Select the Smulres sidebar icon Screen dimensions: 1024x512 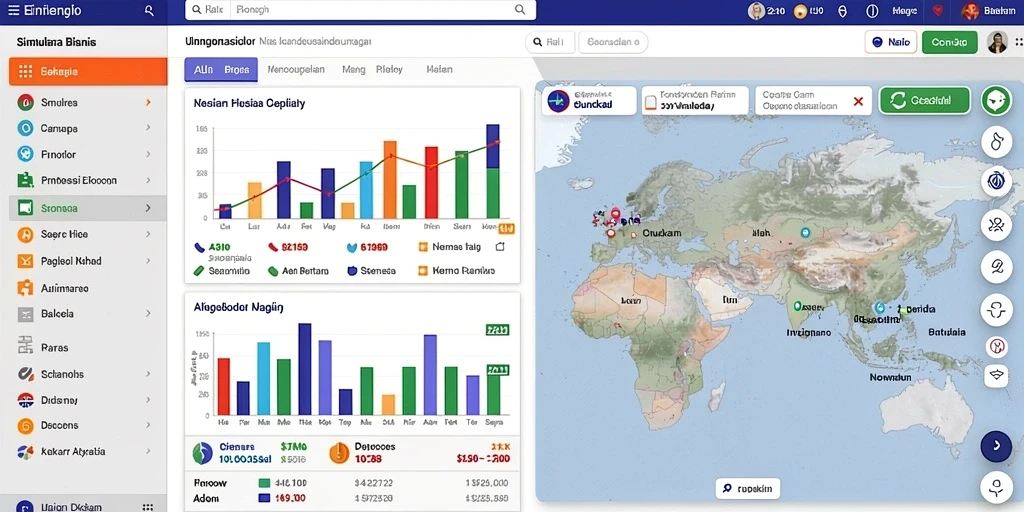[x=25, y=103]
